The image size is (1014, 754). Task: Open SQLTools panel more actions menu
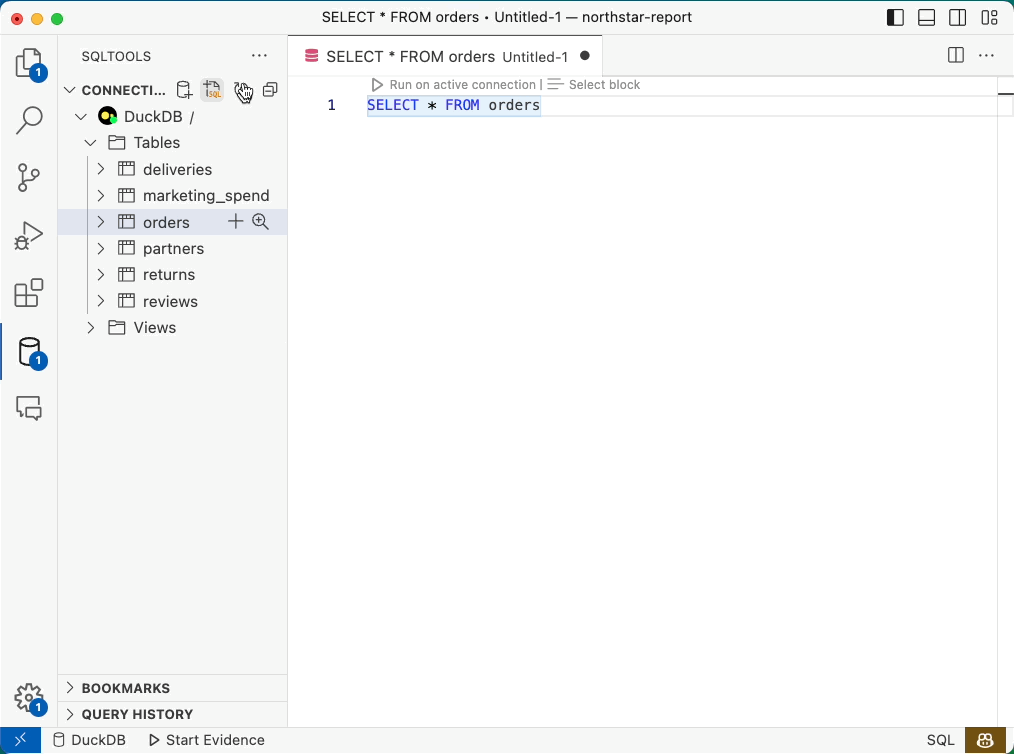point(260,56)
